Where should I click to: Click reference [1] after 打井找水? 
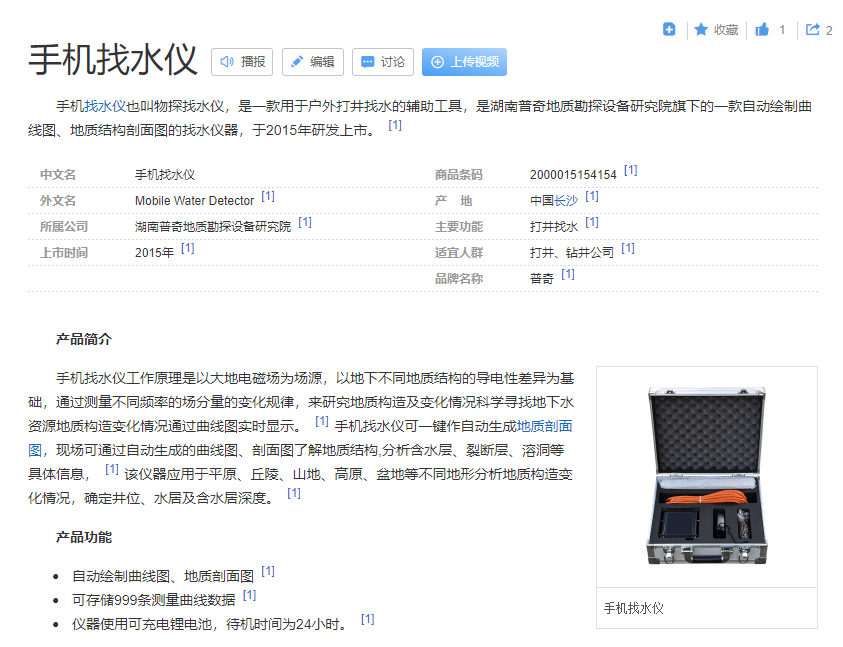click(x=592, y=222)
